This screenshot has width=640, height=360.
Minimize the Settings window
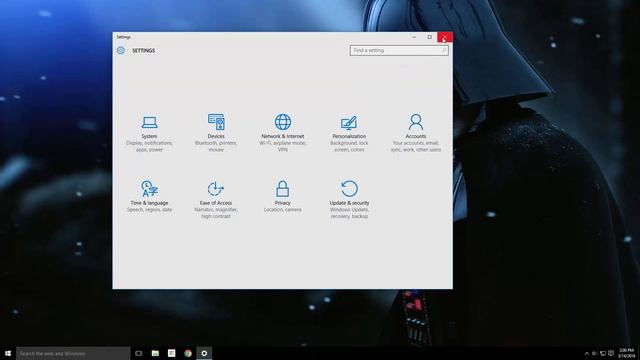(x=414, y=37)
